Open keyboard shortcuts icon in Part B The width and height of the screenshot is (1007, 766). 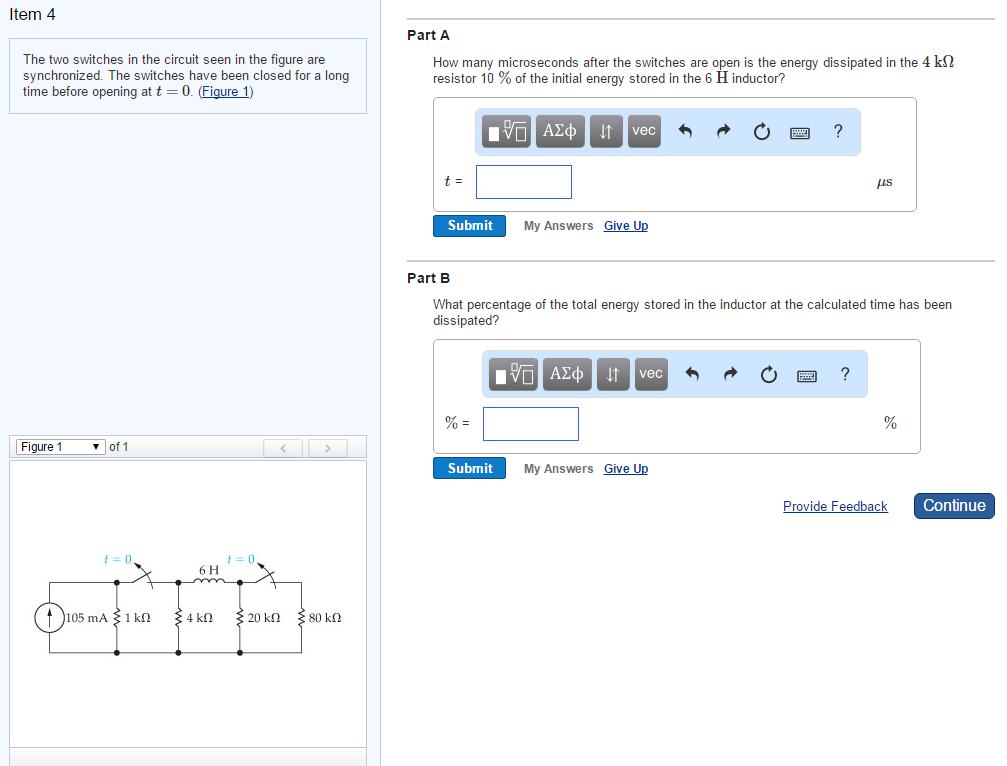[x=807, y=375]
